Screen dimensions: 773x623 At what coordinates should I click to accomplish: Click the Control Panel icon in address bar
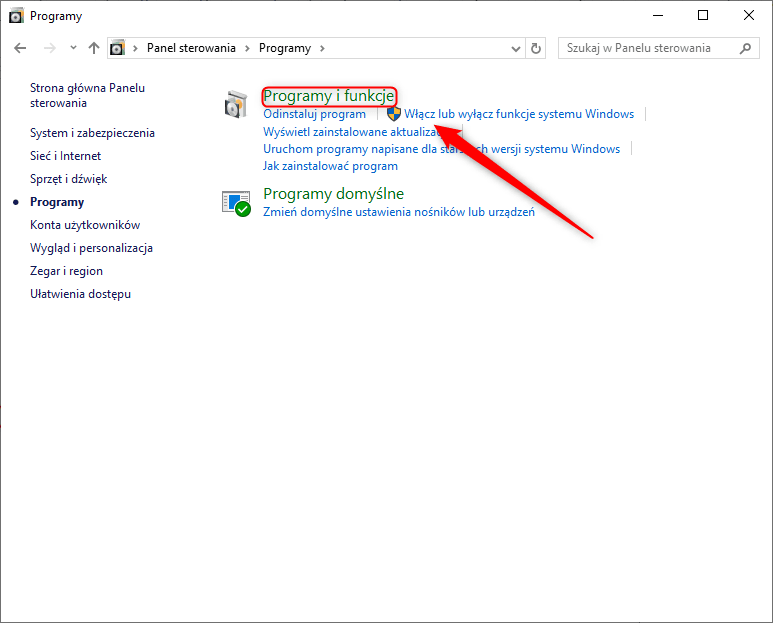coord(117,48)
